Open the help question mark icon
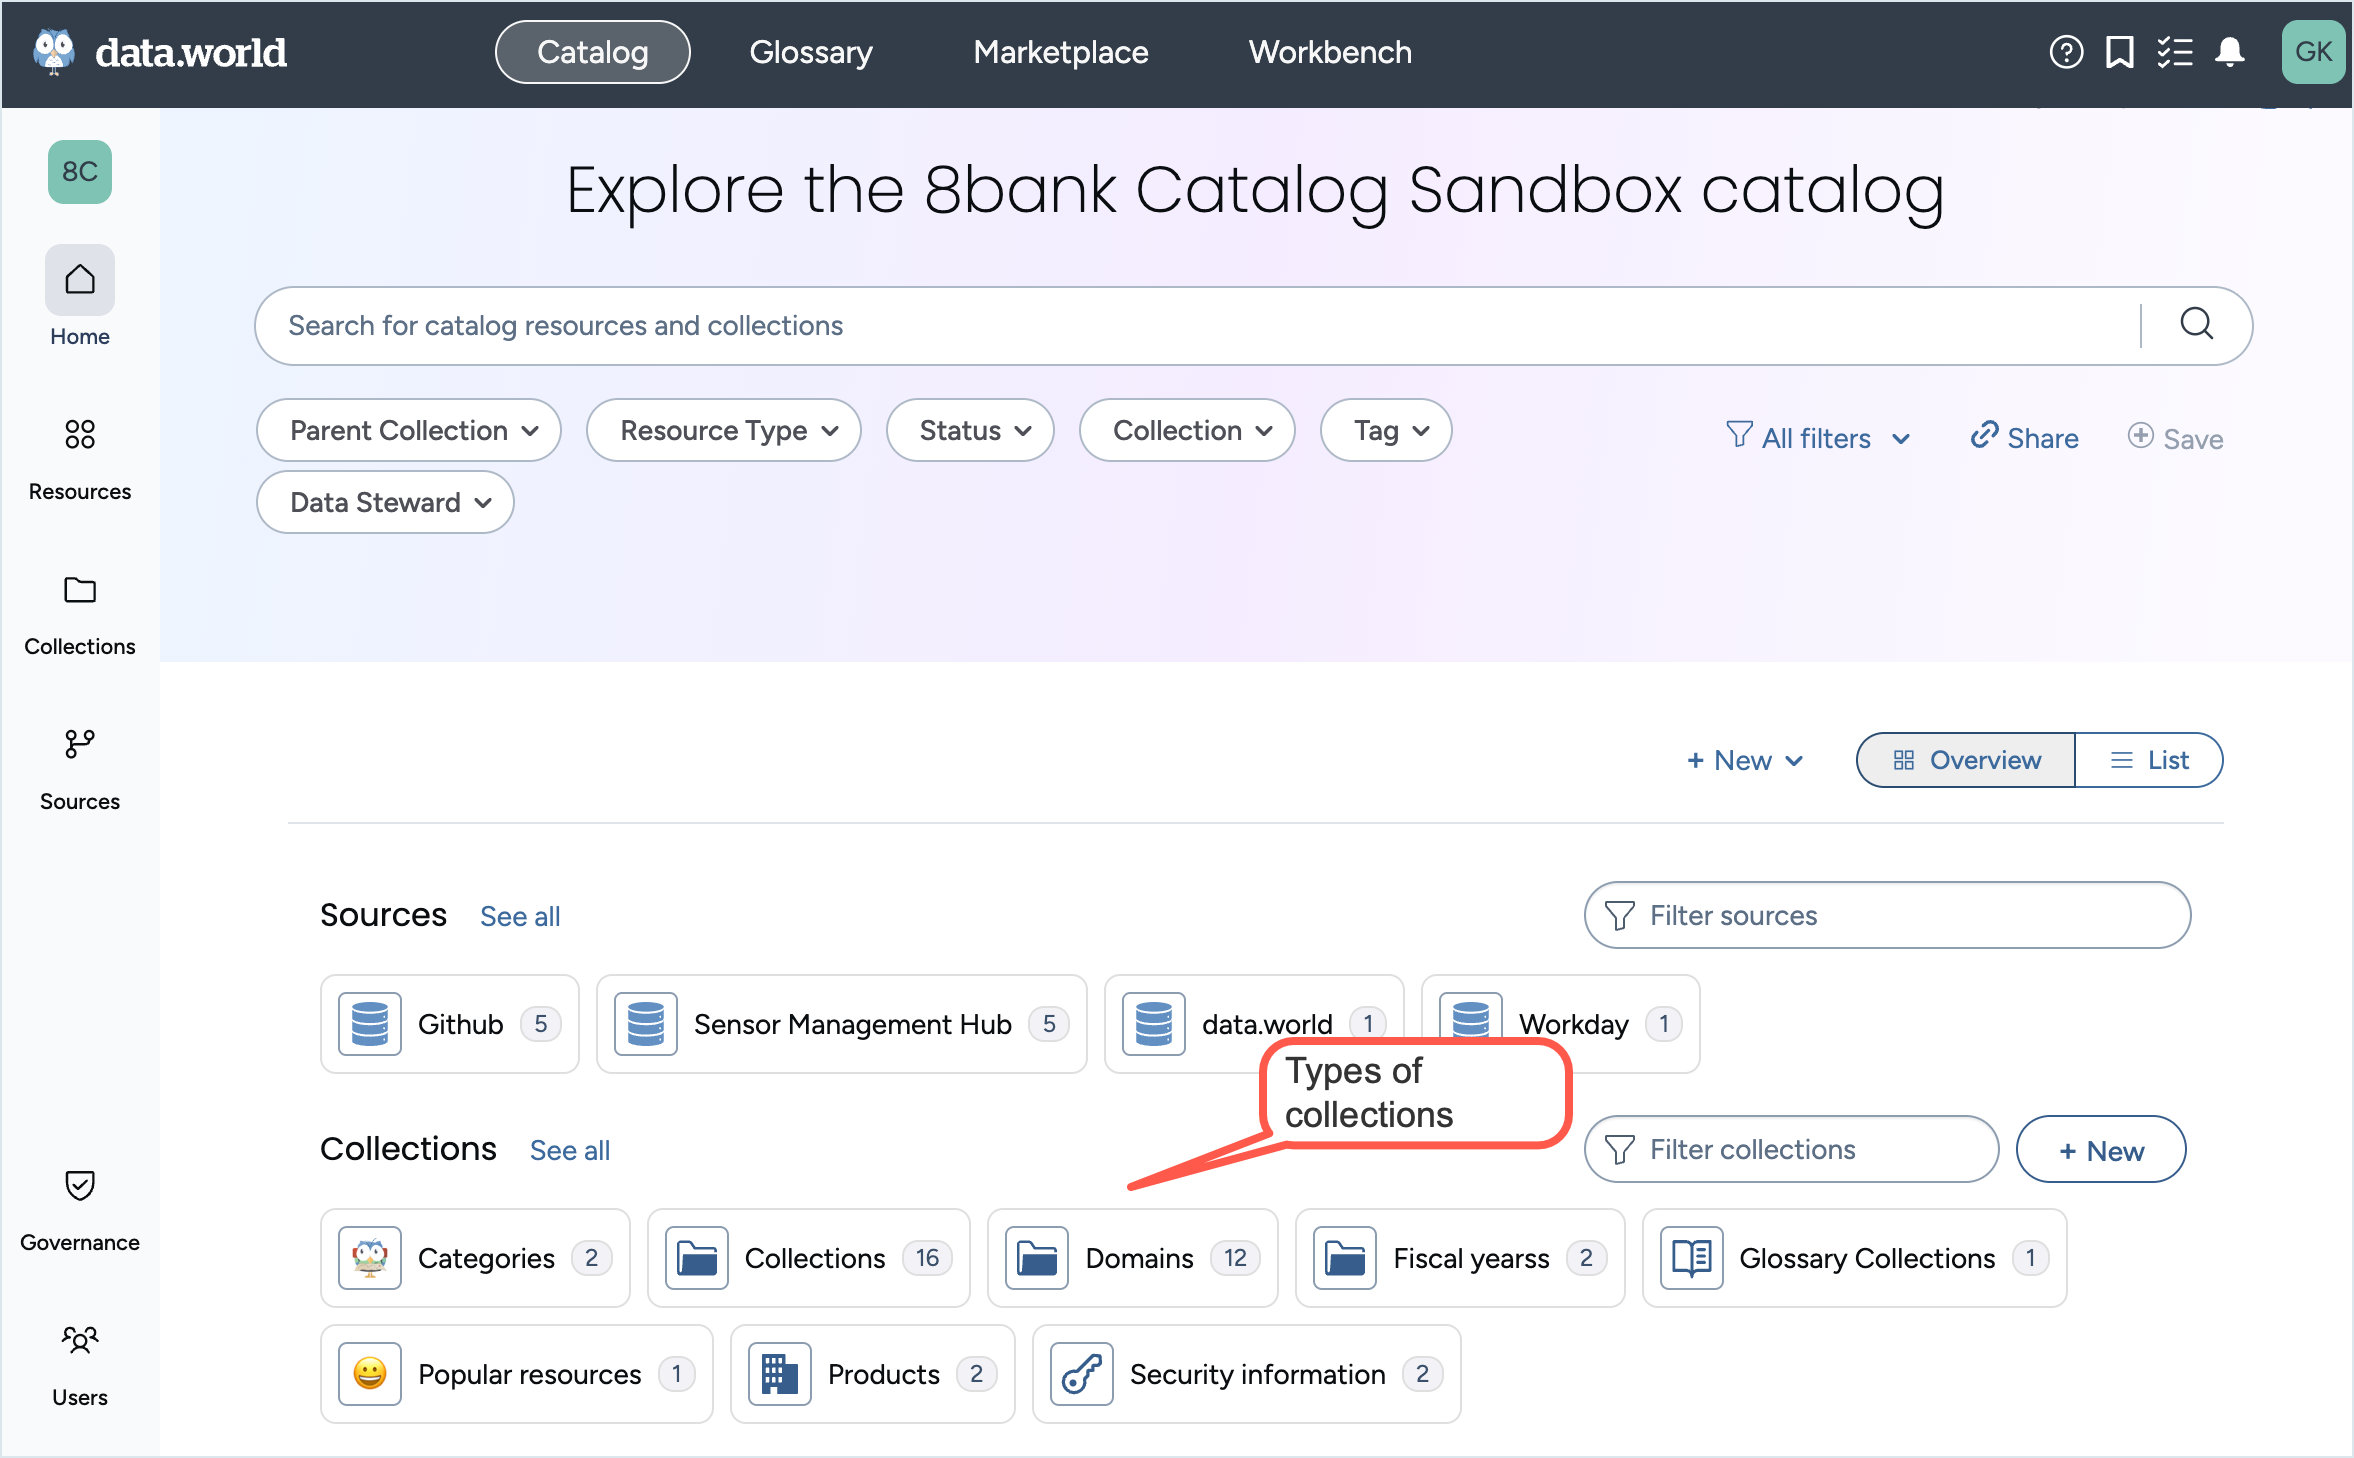 [2065, 52]
